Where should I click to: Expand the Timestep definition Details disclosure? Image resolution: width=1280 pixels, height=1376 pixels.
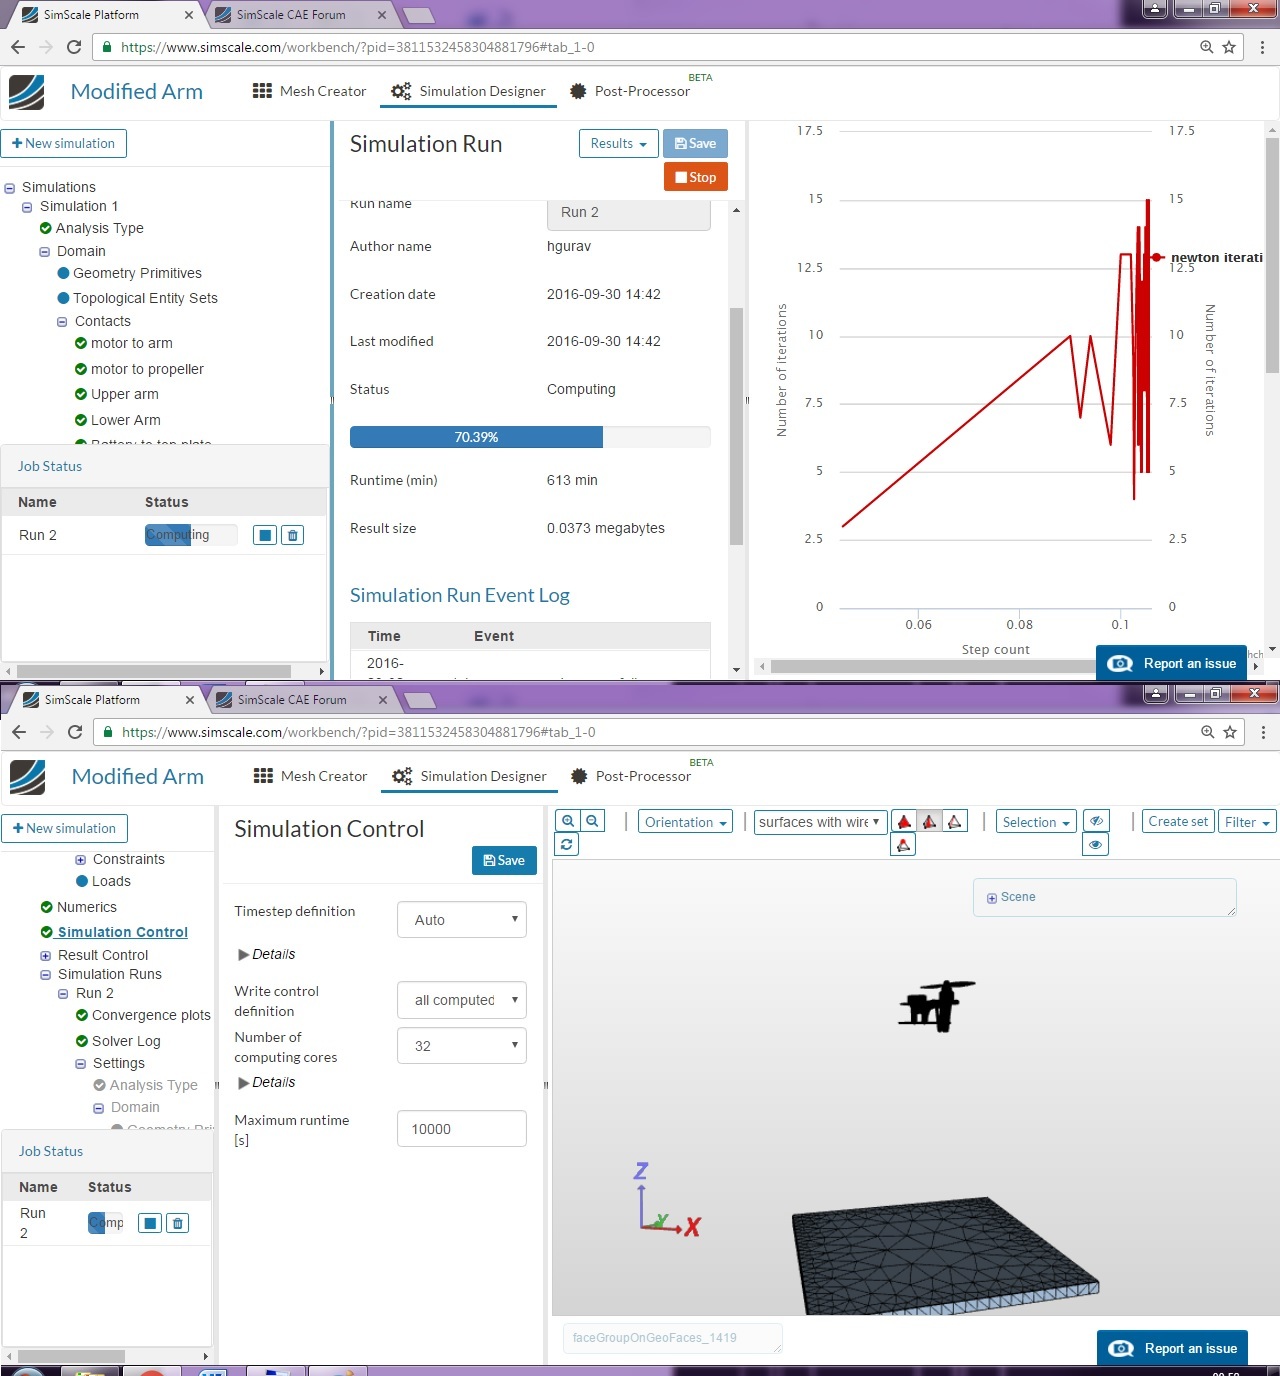(x=266, y=954)
